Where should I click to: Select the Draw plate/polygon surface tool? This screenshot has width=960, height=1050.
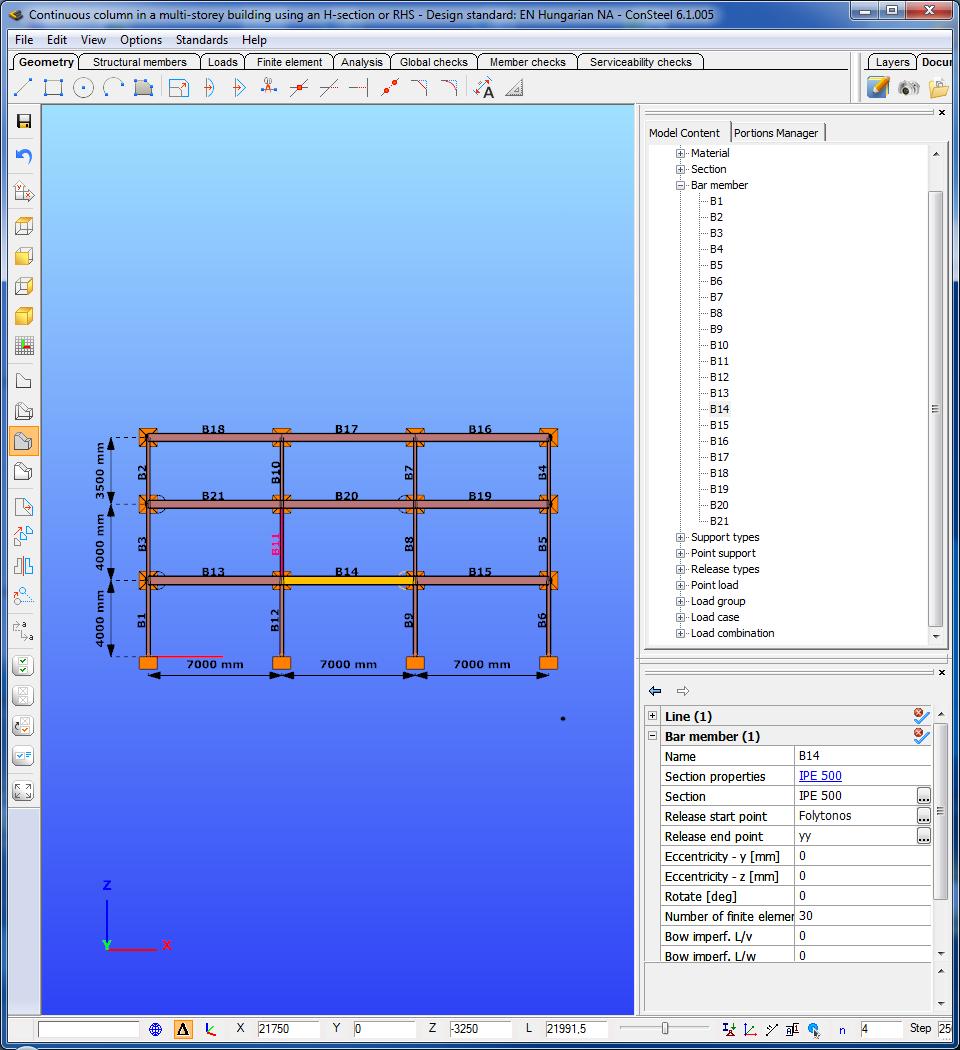143,87
